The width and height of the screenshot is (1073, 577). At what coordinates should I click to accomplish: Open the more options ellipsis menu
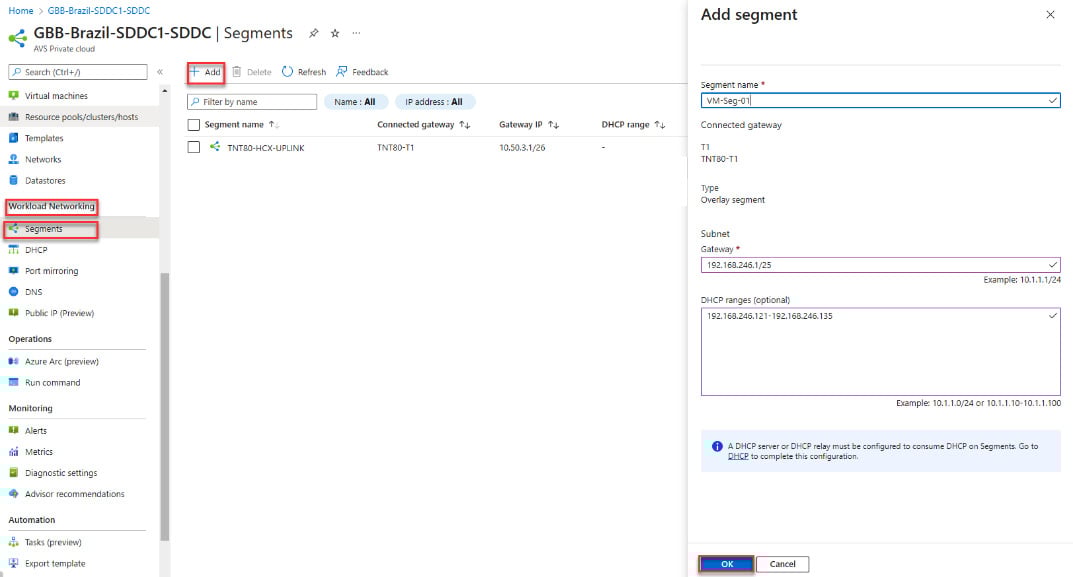point(356,33)
